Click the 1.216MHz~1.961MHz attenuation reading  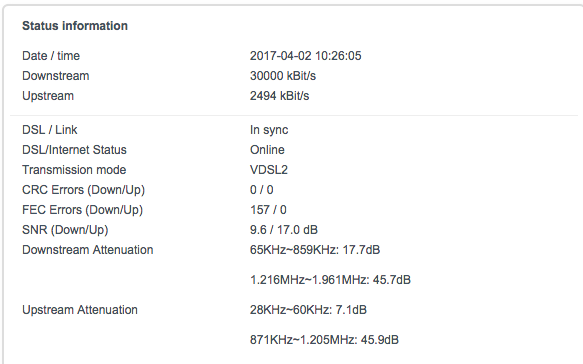click(x=330, y=280)
